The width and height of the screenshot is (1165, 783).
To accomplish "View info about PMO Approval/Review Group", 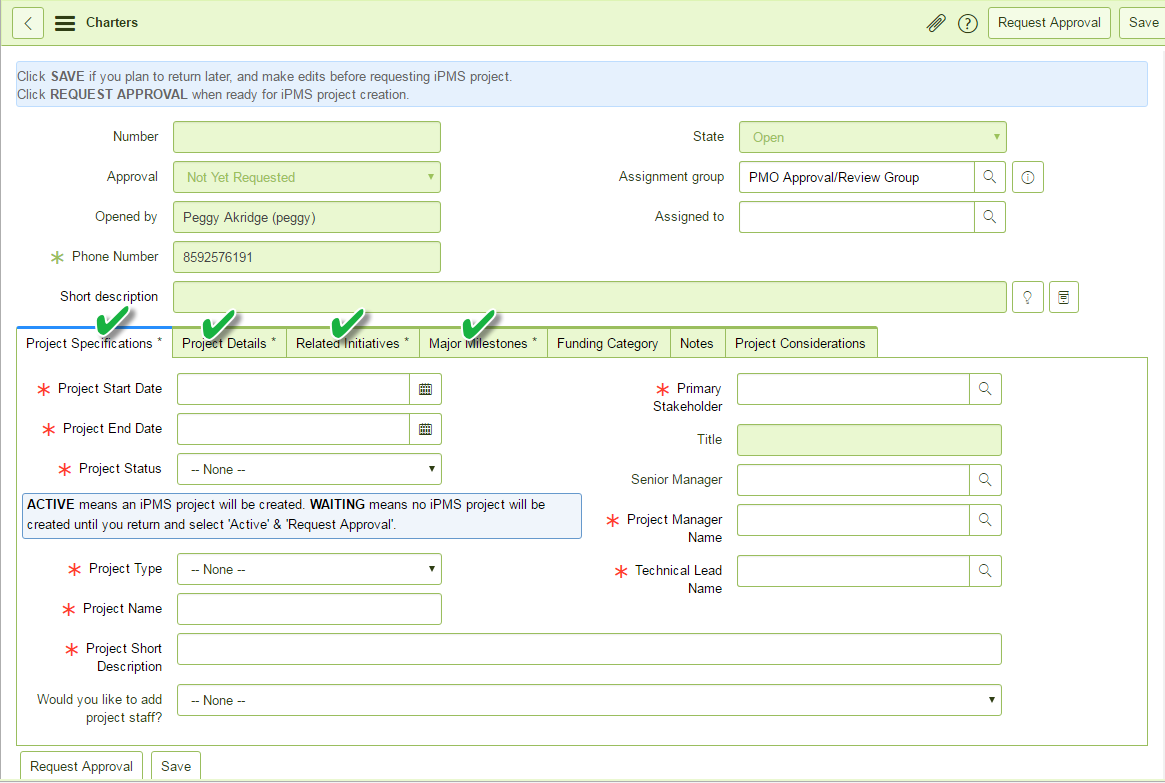I will point(1027,177).
